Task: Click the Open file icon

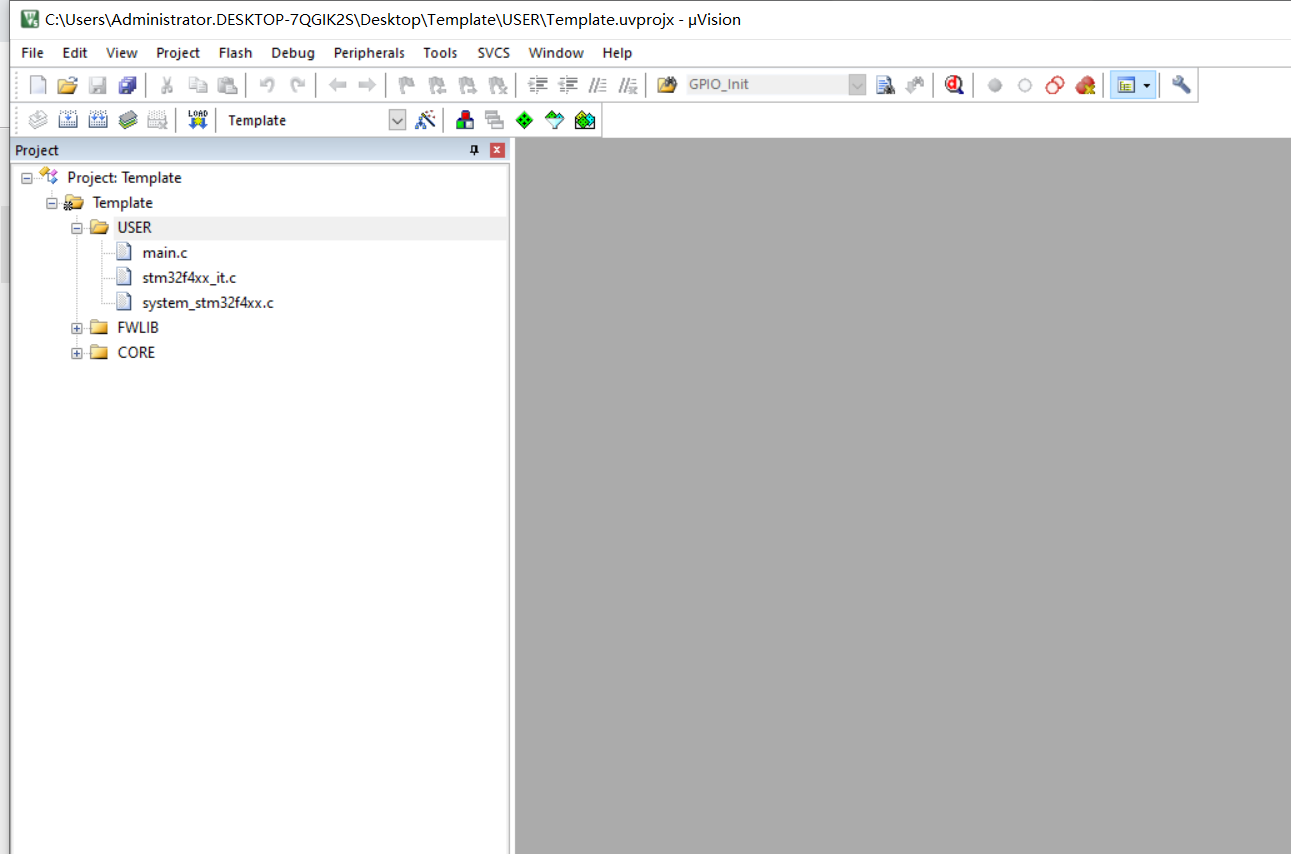Action: (x=67, y=85)
